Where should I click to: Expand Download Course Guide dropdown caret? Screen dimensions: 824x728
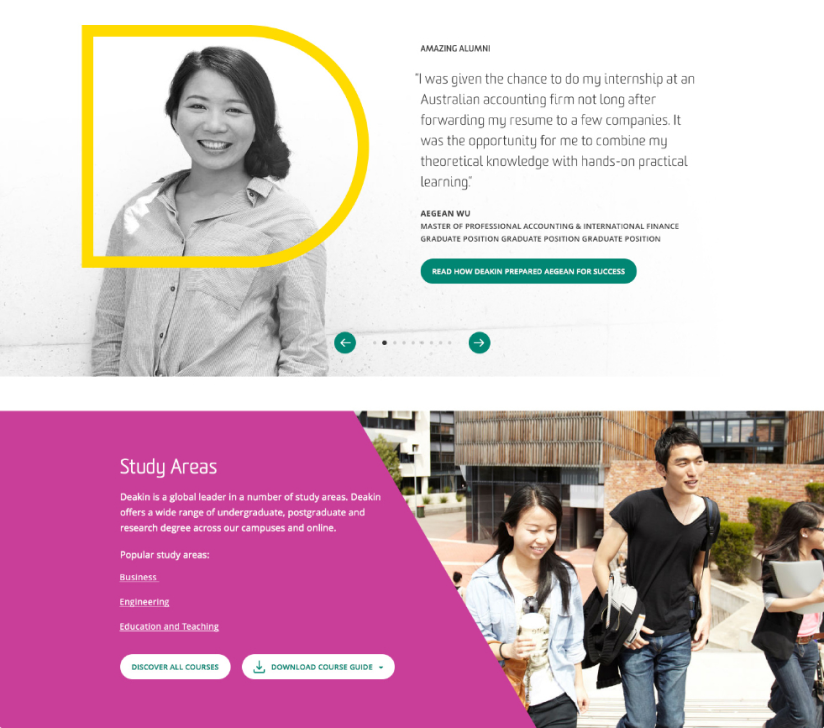pyautogui.click(x=381, y=667)
